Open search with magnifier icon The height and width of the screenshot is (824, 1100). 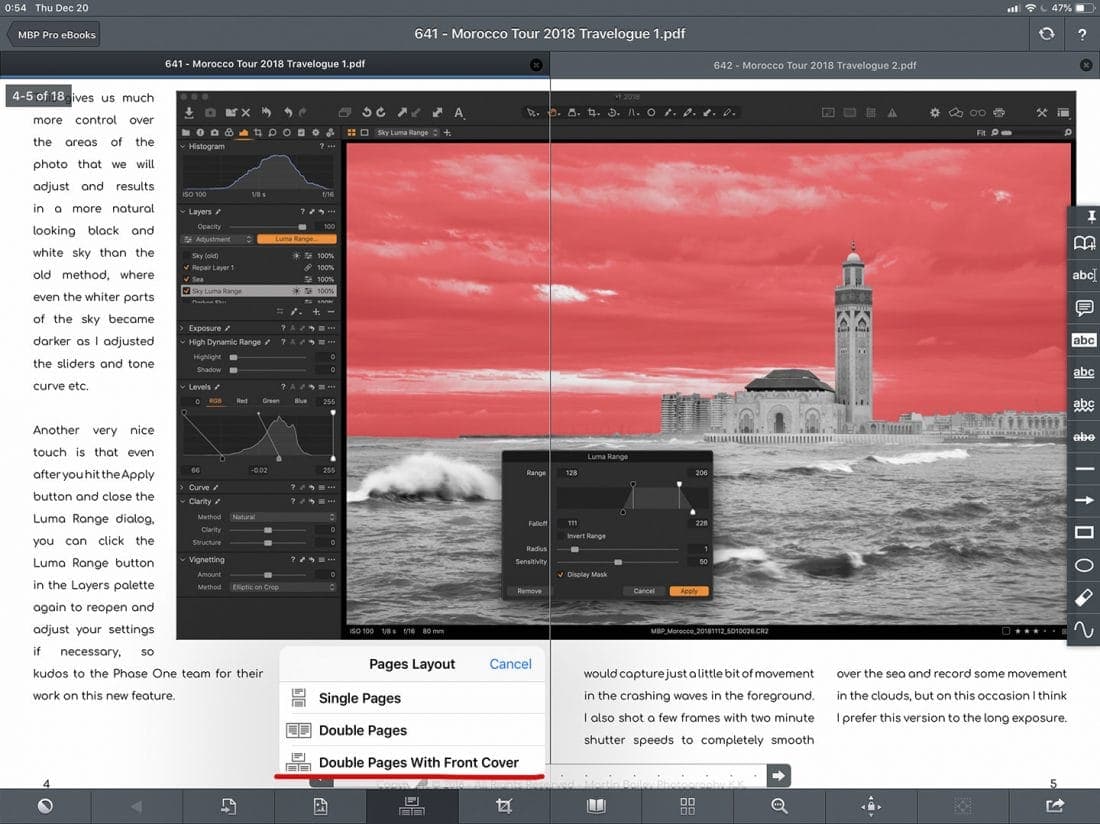779,806
